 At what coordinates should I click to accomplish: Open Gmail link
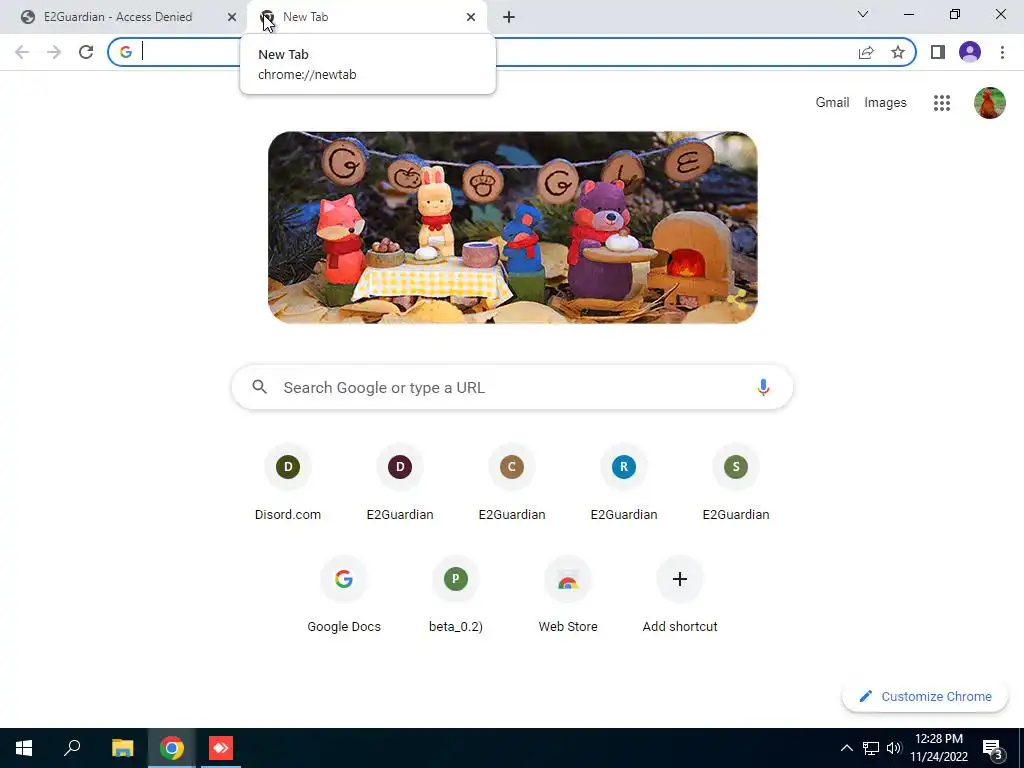(x=832, y=103)
